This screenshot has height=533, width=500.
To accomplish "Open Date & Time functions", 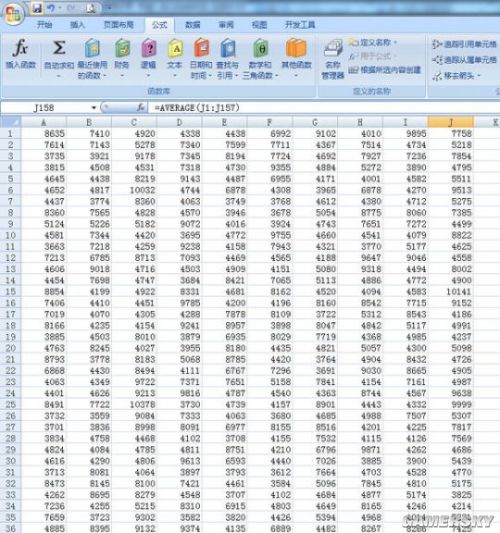I will tap(201, 58).
